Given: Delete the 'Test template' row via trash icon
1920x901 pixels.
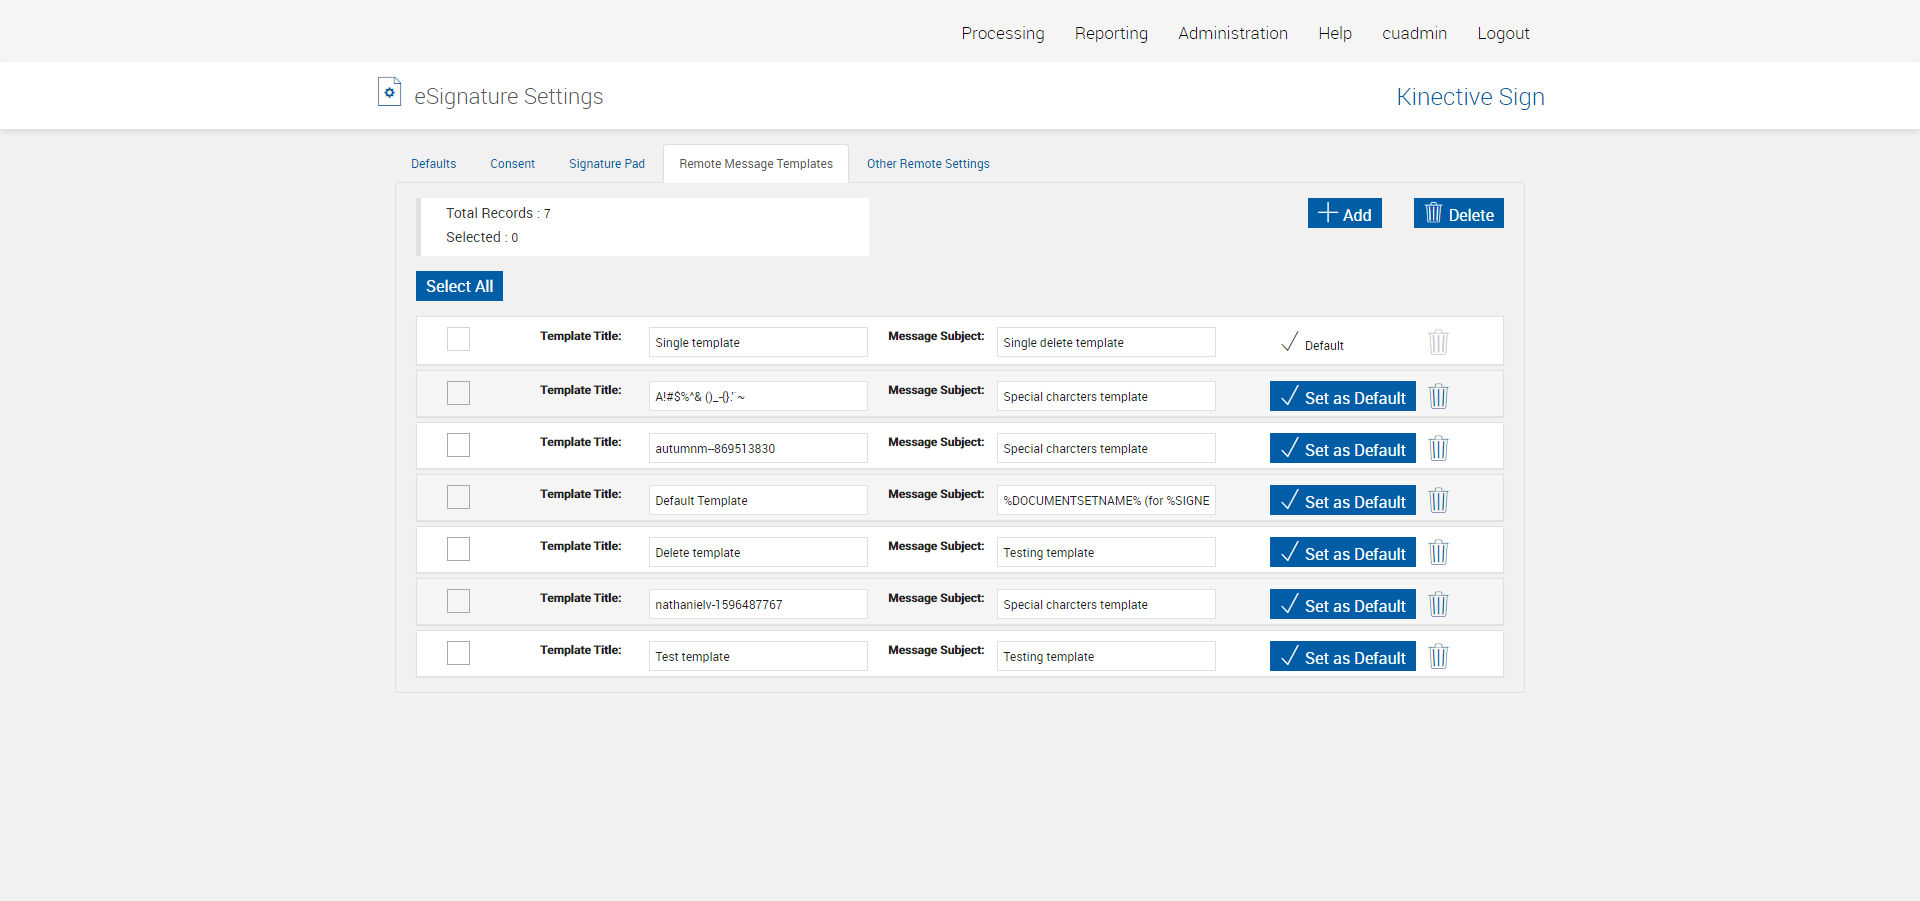Looking at the screenshot, I should point(1438,656).
